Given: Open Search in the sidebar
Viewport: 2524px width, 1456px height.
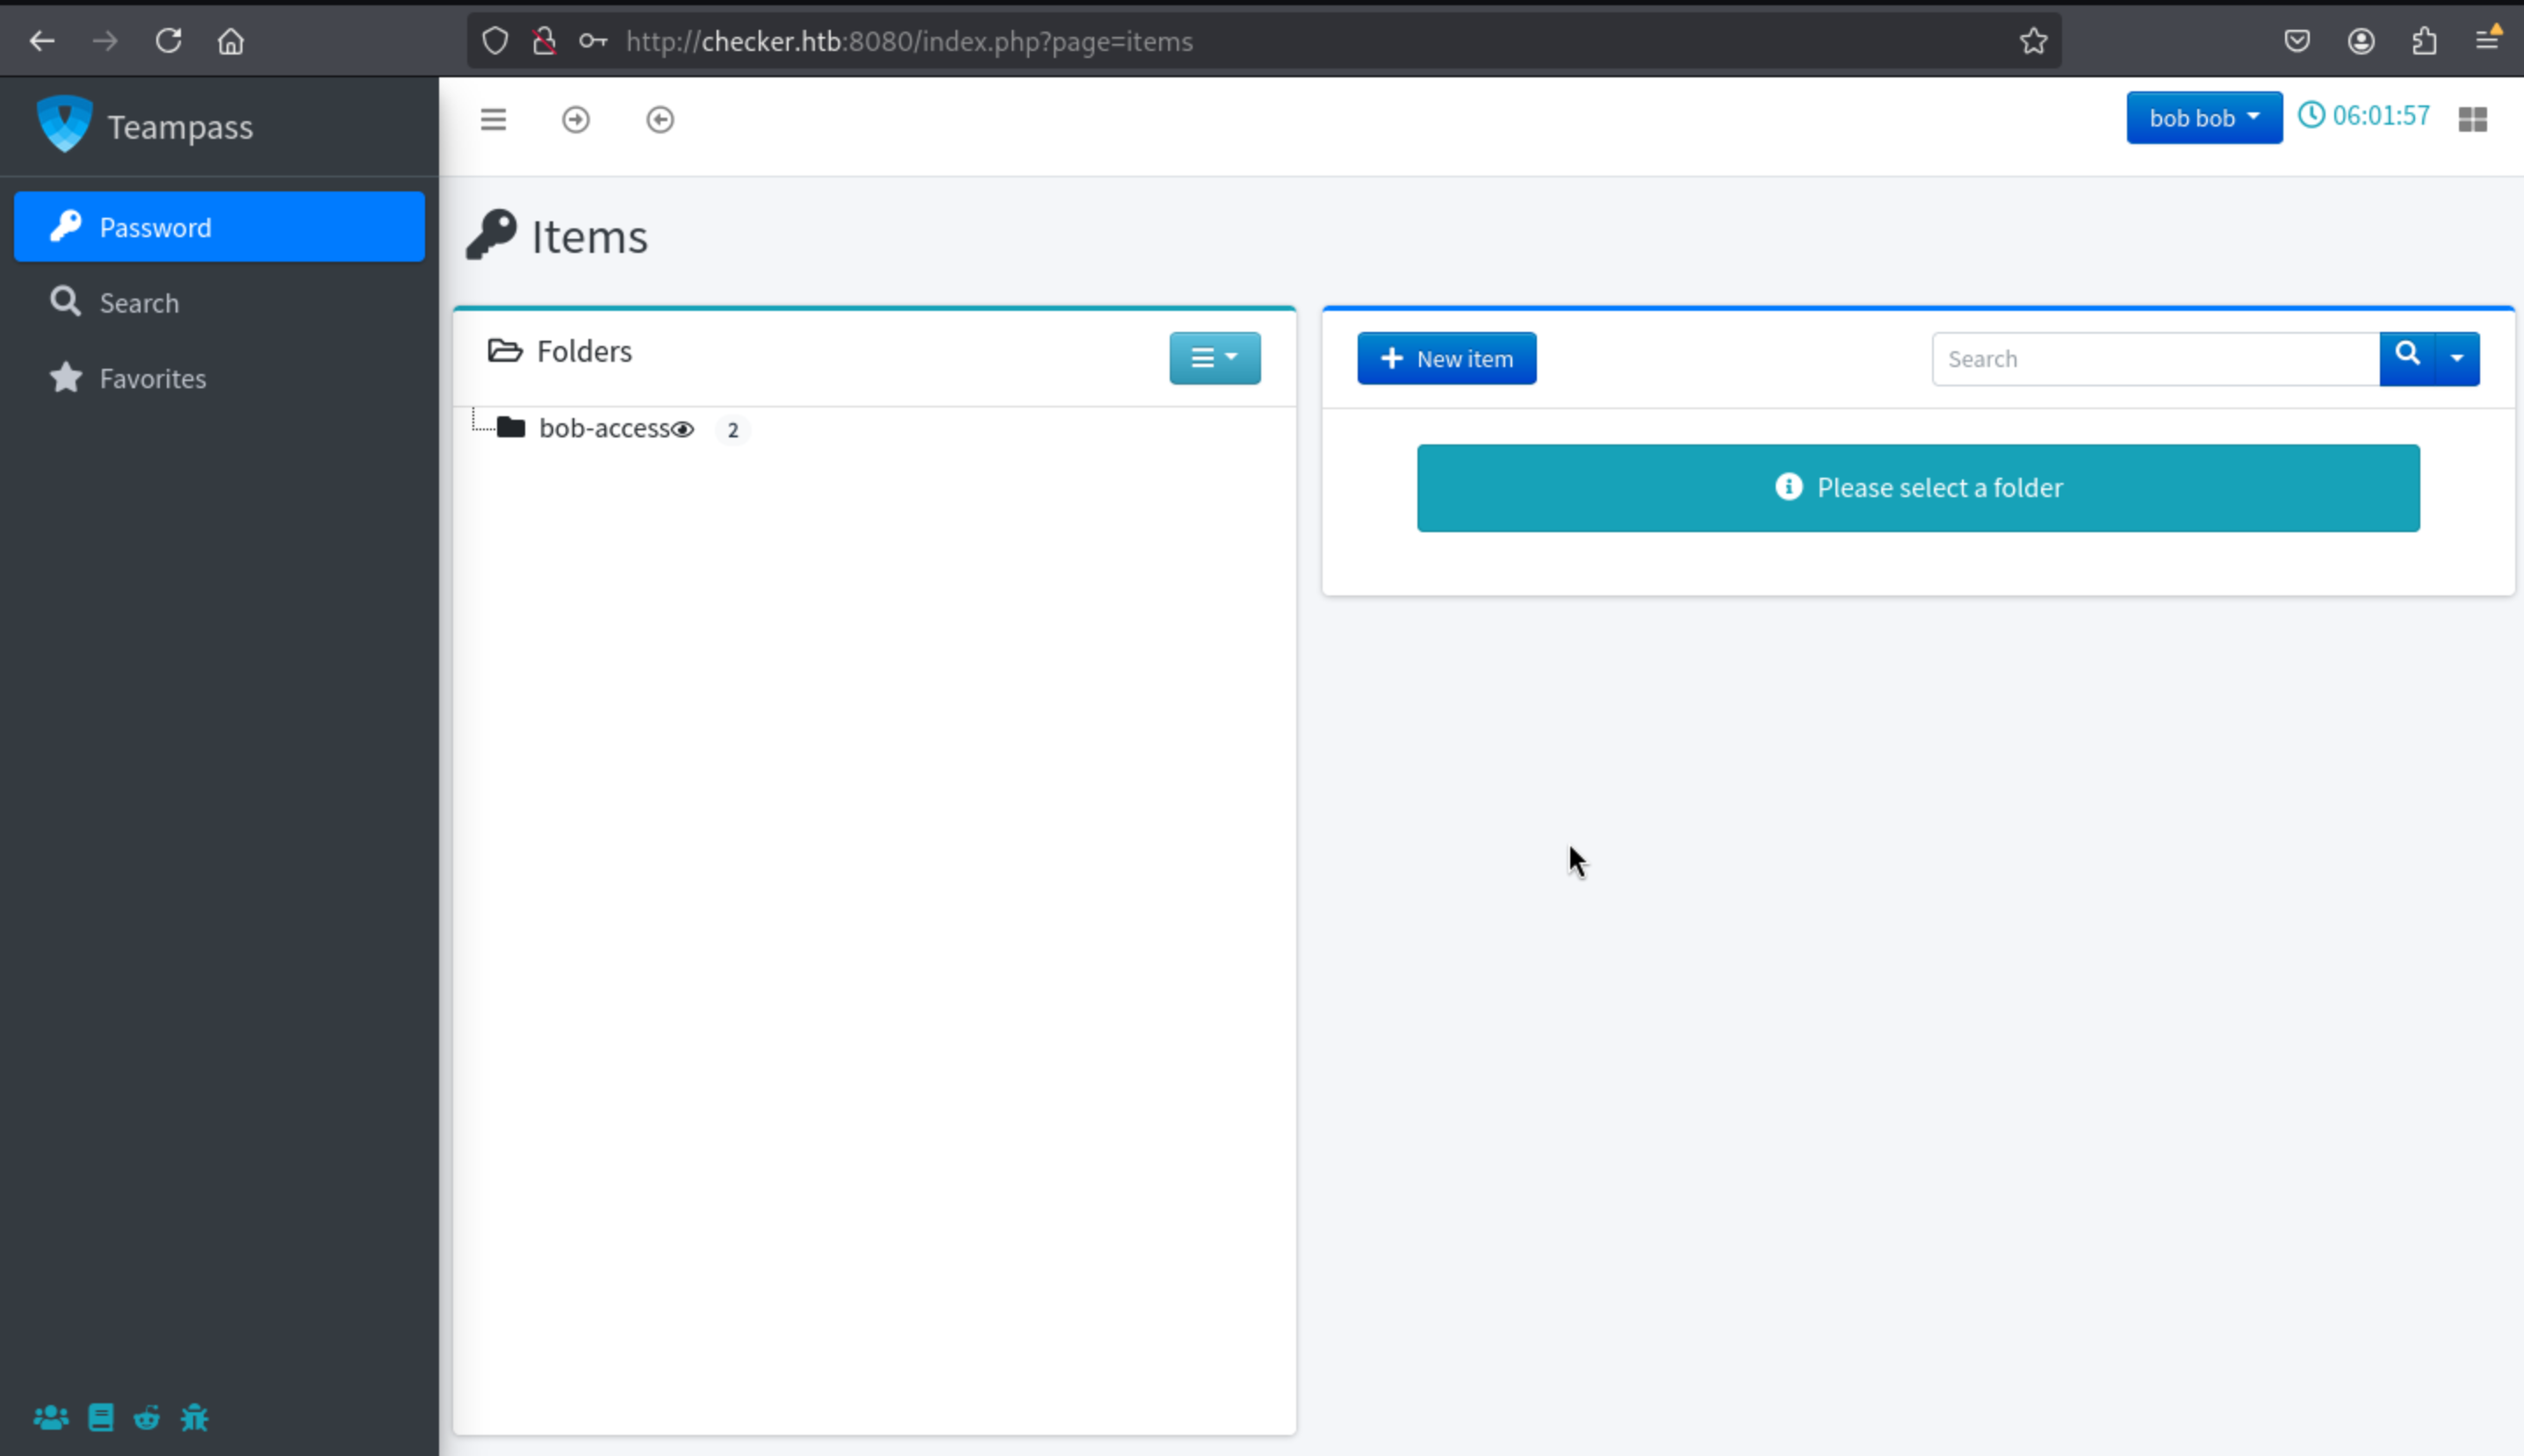Looking at the screenshot, I should [139, 303].
